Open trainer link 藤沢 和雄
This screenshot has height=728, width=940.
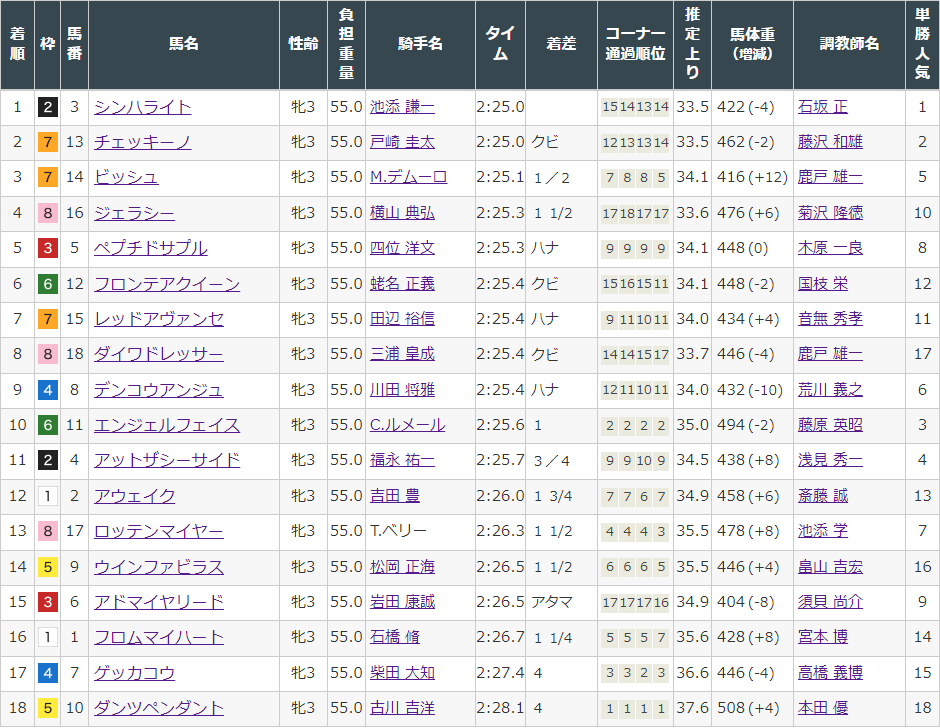tap(830, 143)
